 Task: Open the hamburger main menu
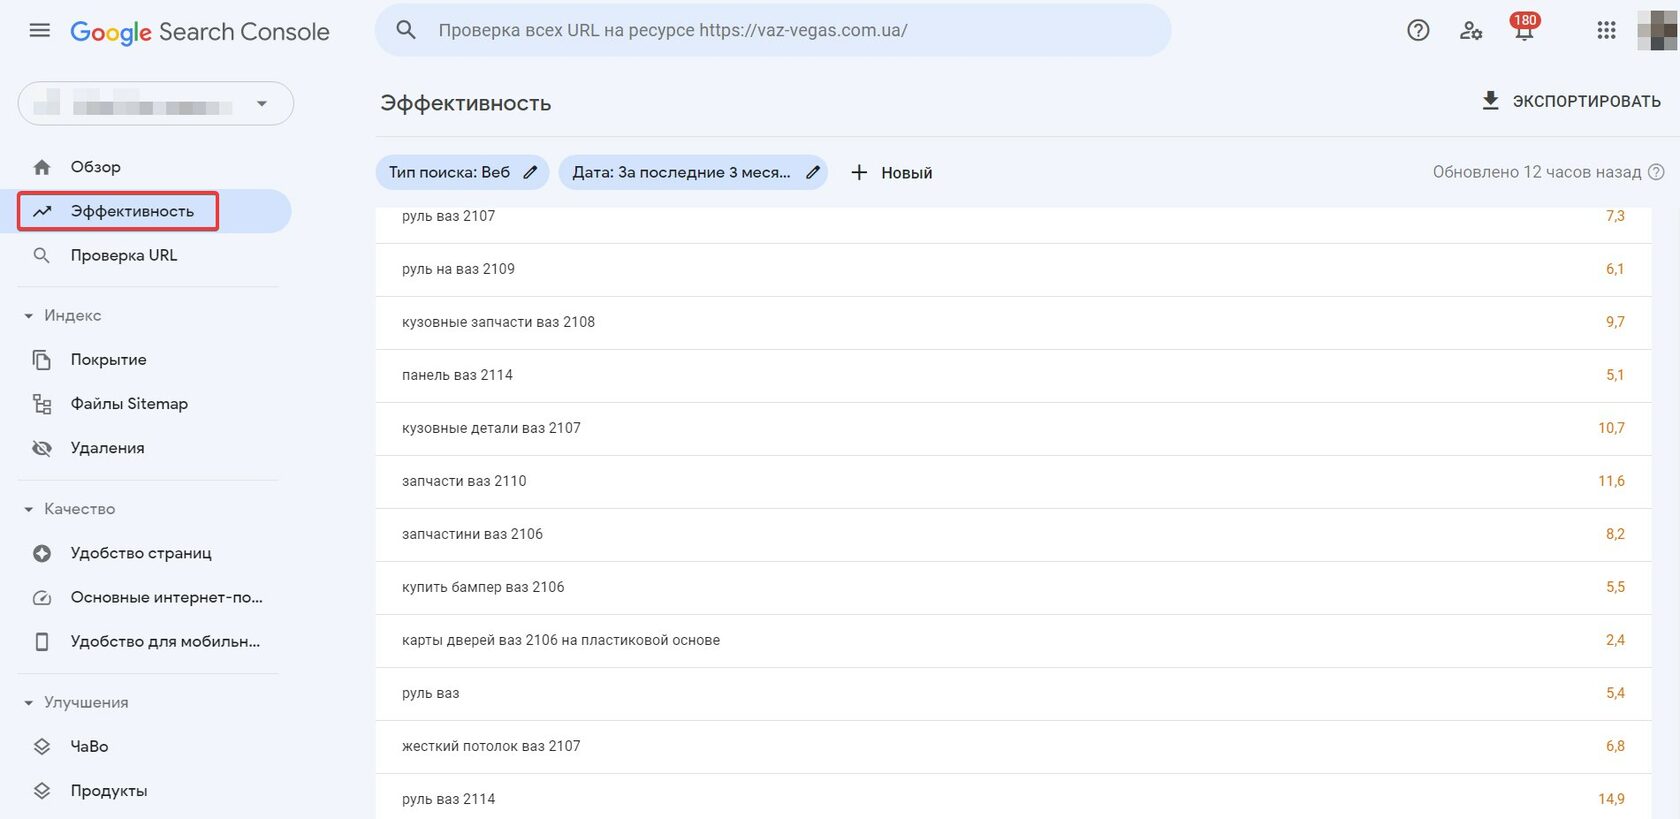click(40, 30)
